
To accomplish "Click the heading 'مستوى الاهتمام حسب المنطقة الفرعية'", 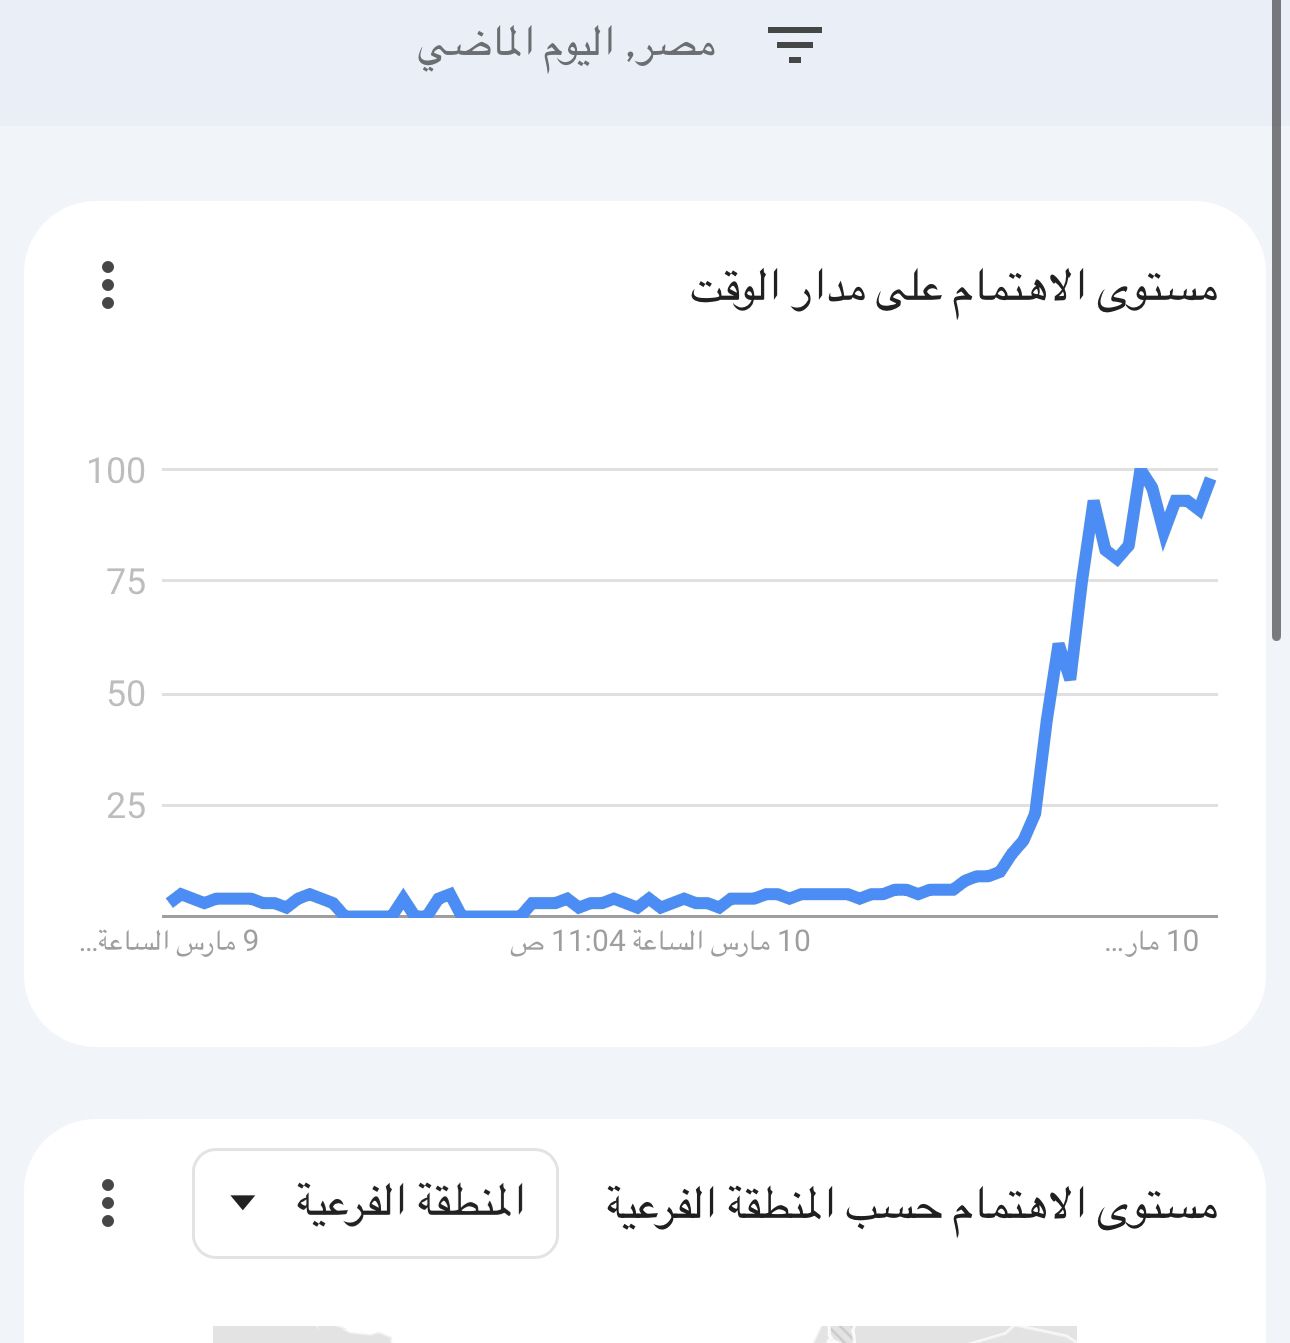I will pos(912,1205).
